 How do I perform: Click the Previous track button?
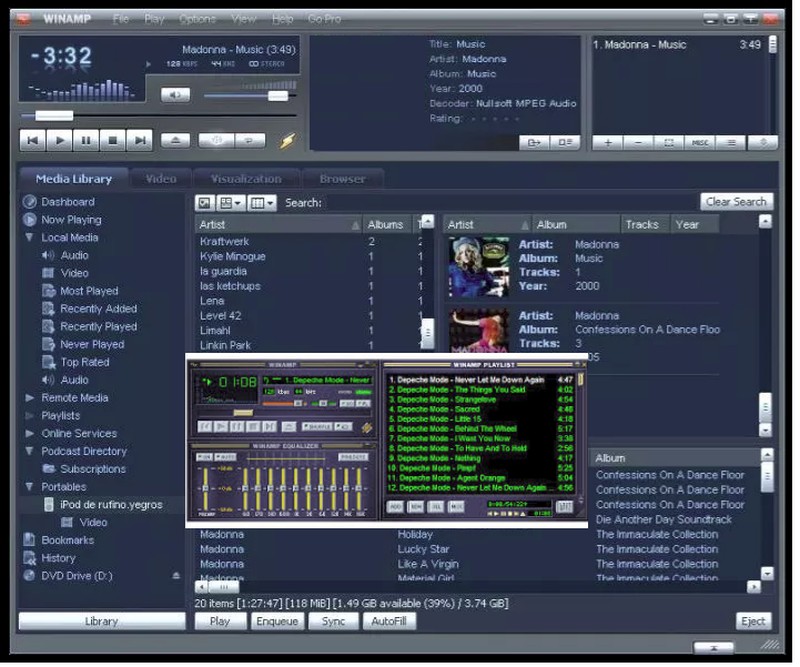pos(32,141)
